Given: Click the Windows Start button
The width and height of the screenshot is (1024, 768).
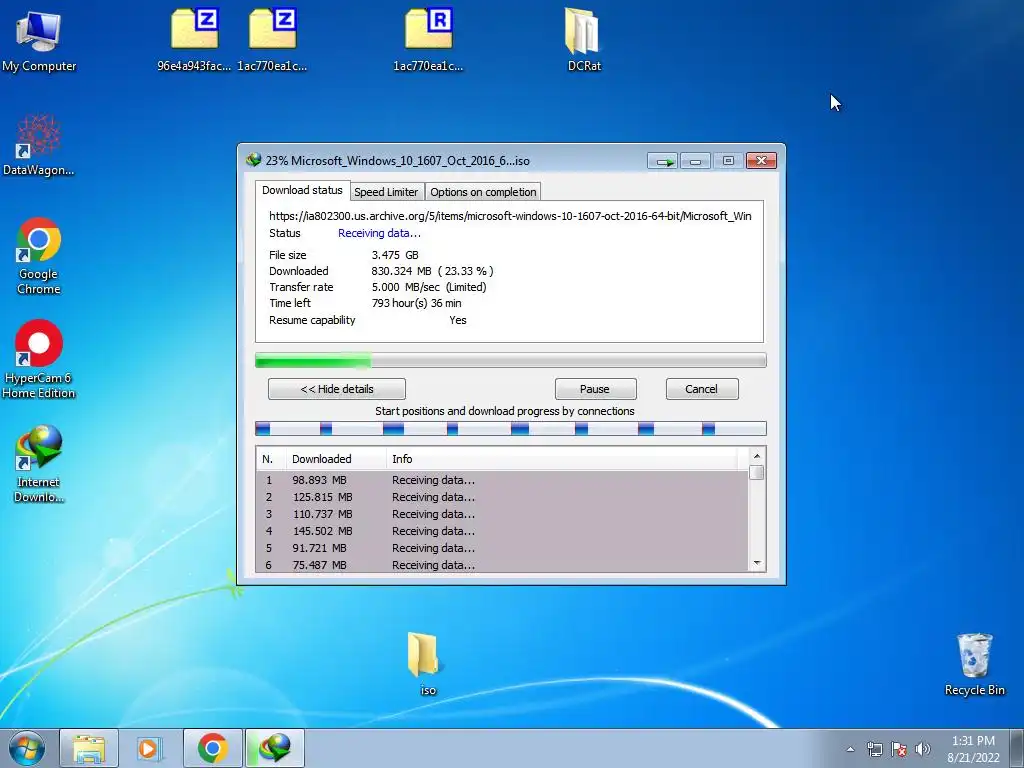Looking at the screenshot, I should 27,748.
